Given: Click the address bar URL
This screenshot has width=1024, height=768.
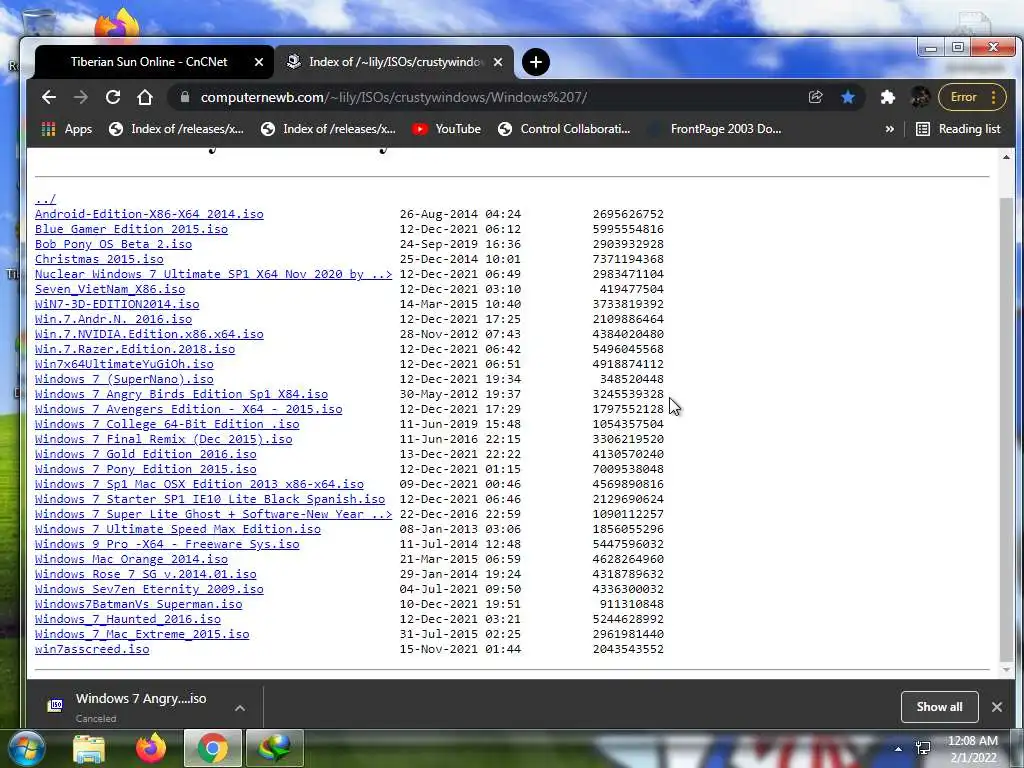Looking at the screenshot, I should click(x=393, y=97).
